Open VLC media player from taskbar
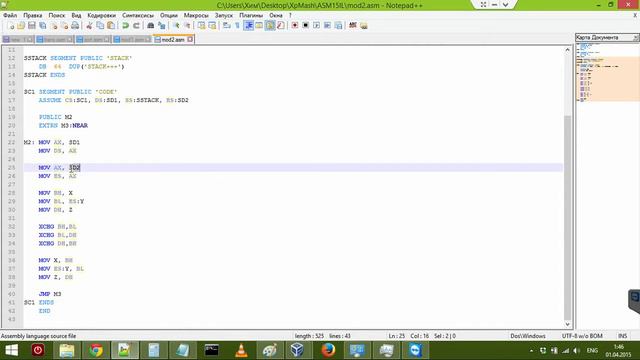Image resolution: width=640 pixels, height=360 pixels. (241, 350)
